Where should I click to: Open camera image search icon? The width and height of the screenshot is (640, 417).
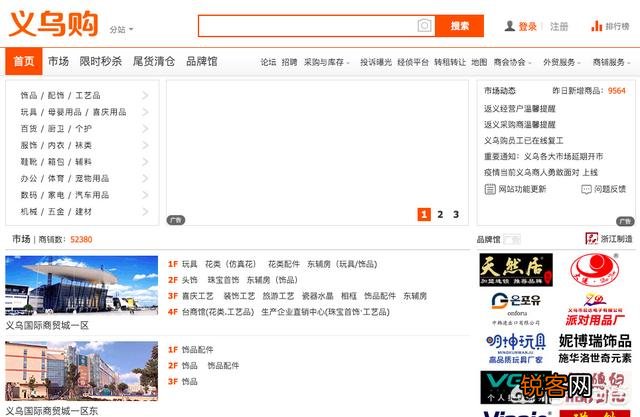424,26
